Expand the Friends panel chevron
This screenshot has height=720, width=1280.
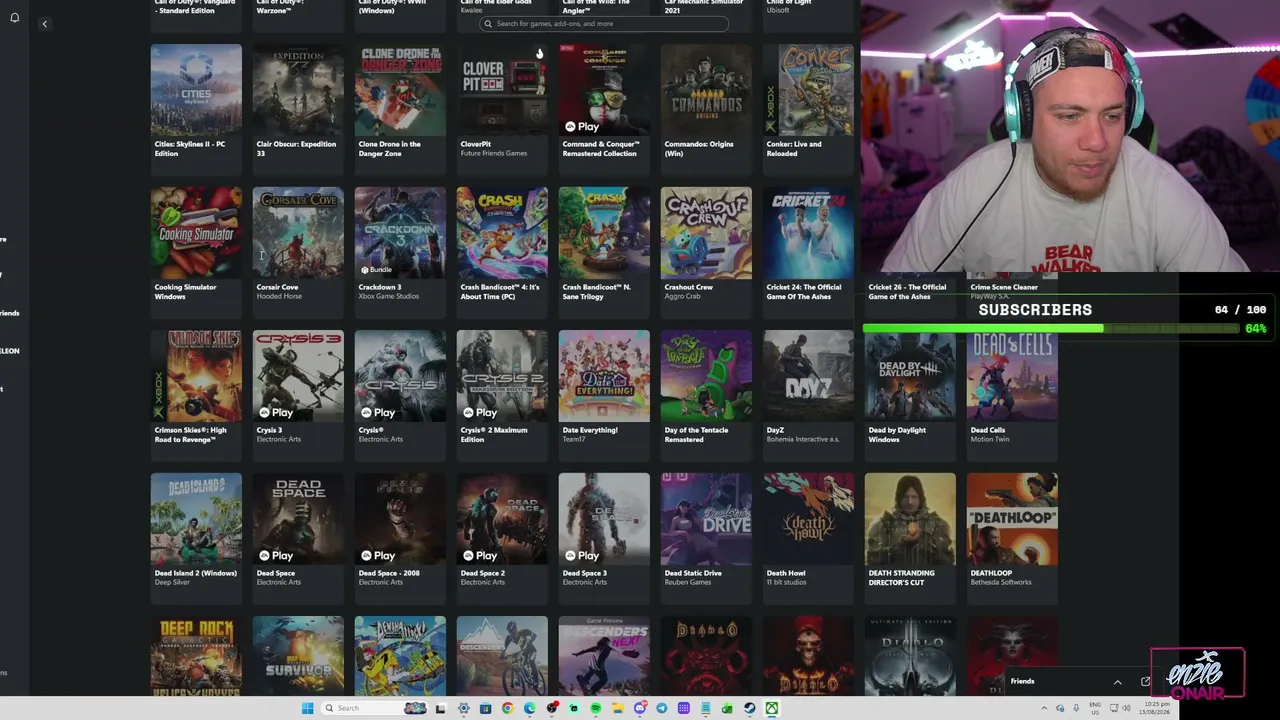coord(1117,682)
